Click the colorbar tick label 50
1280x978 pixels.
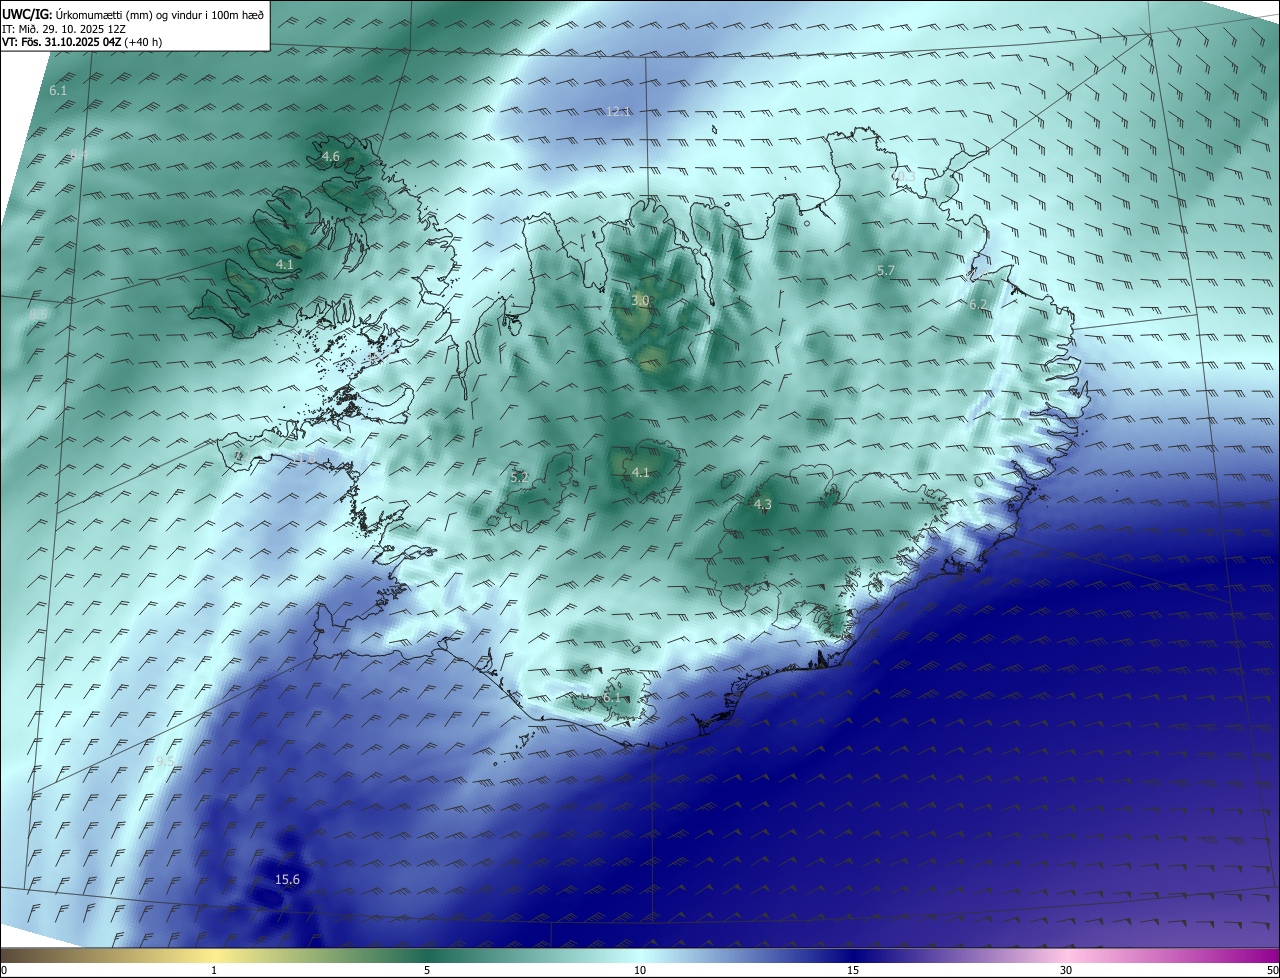[1272, 971]
